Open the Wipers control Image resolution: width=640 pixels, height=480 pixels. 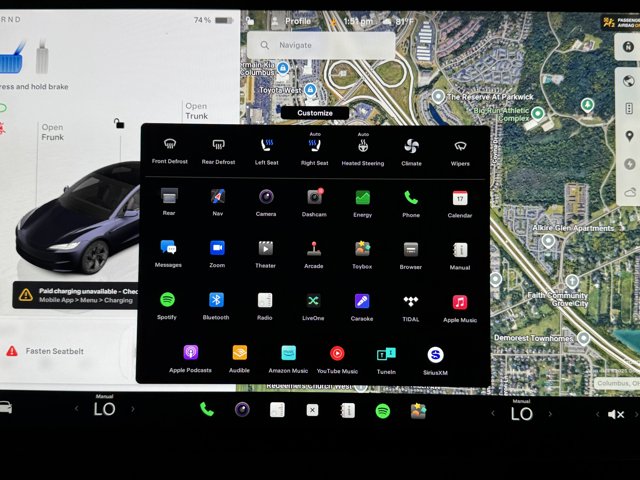460,153
